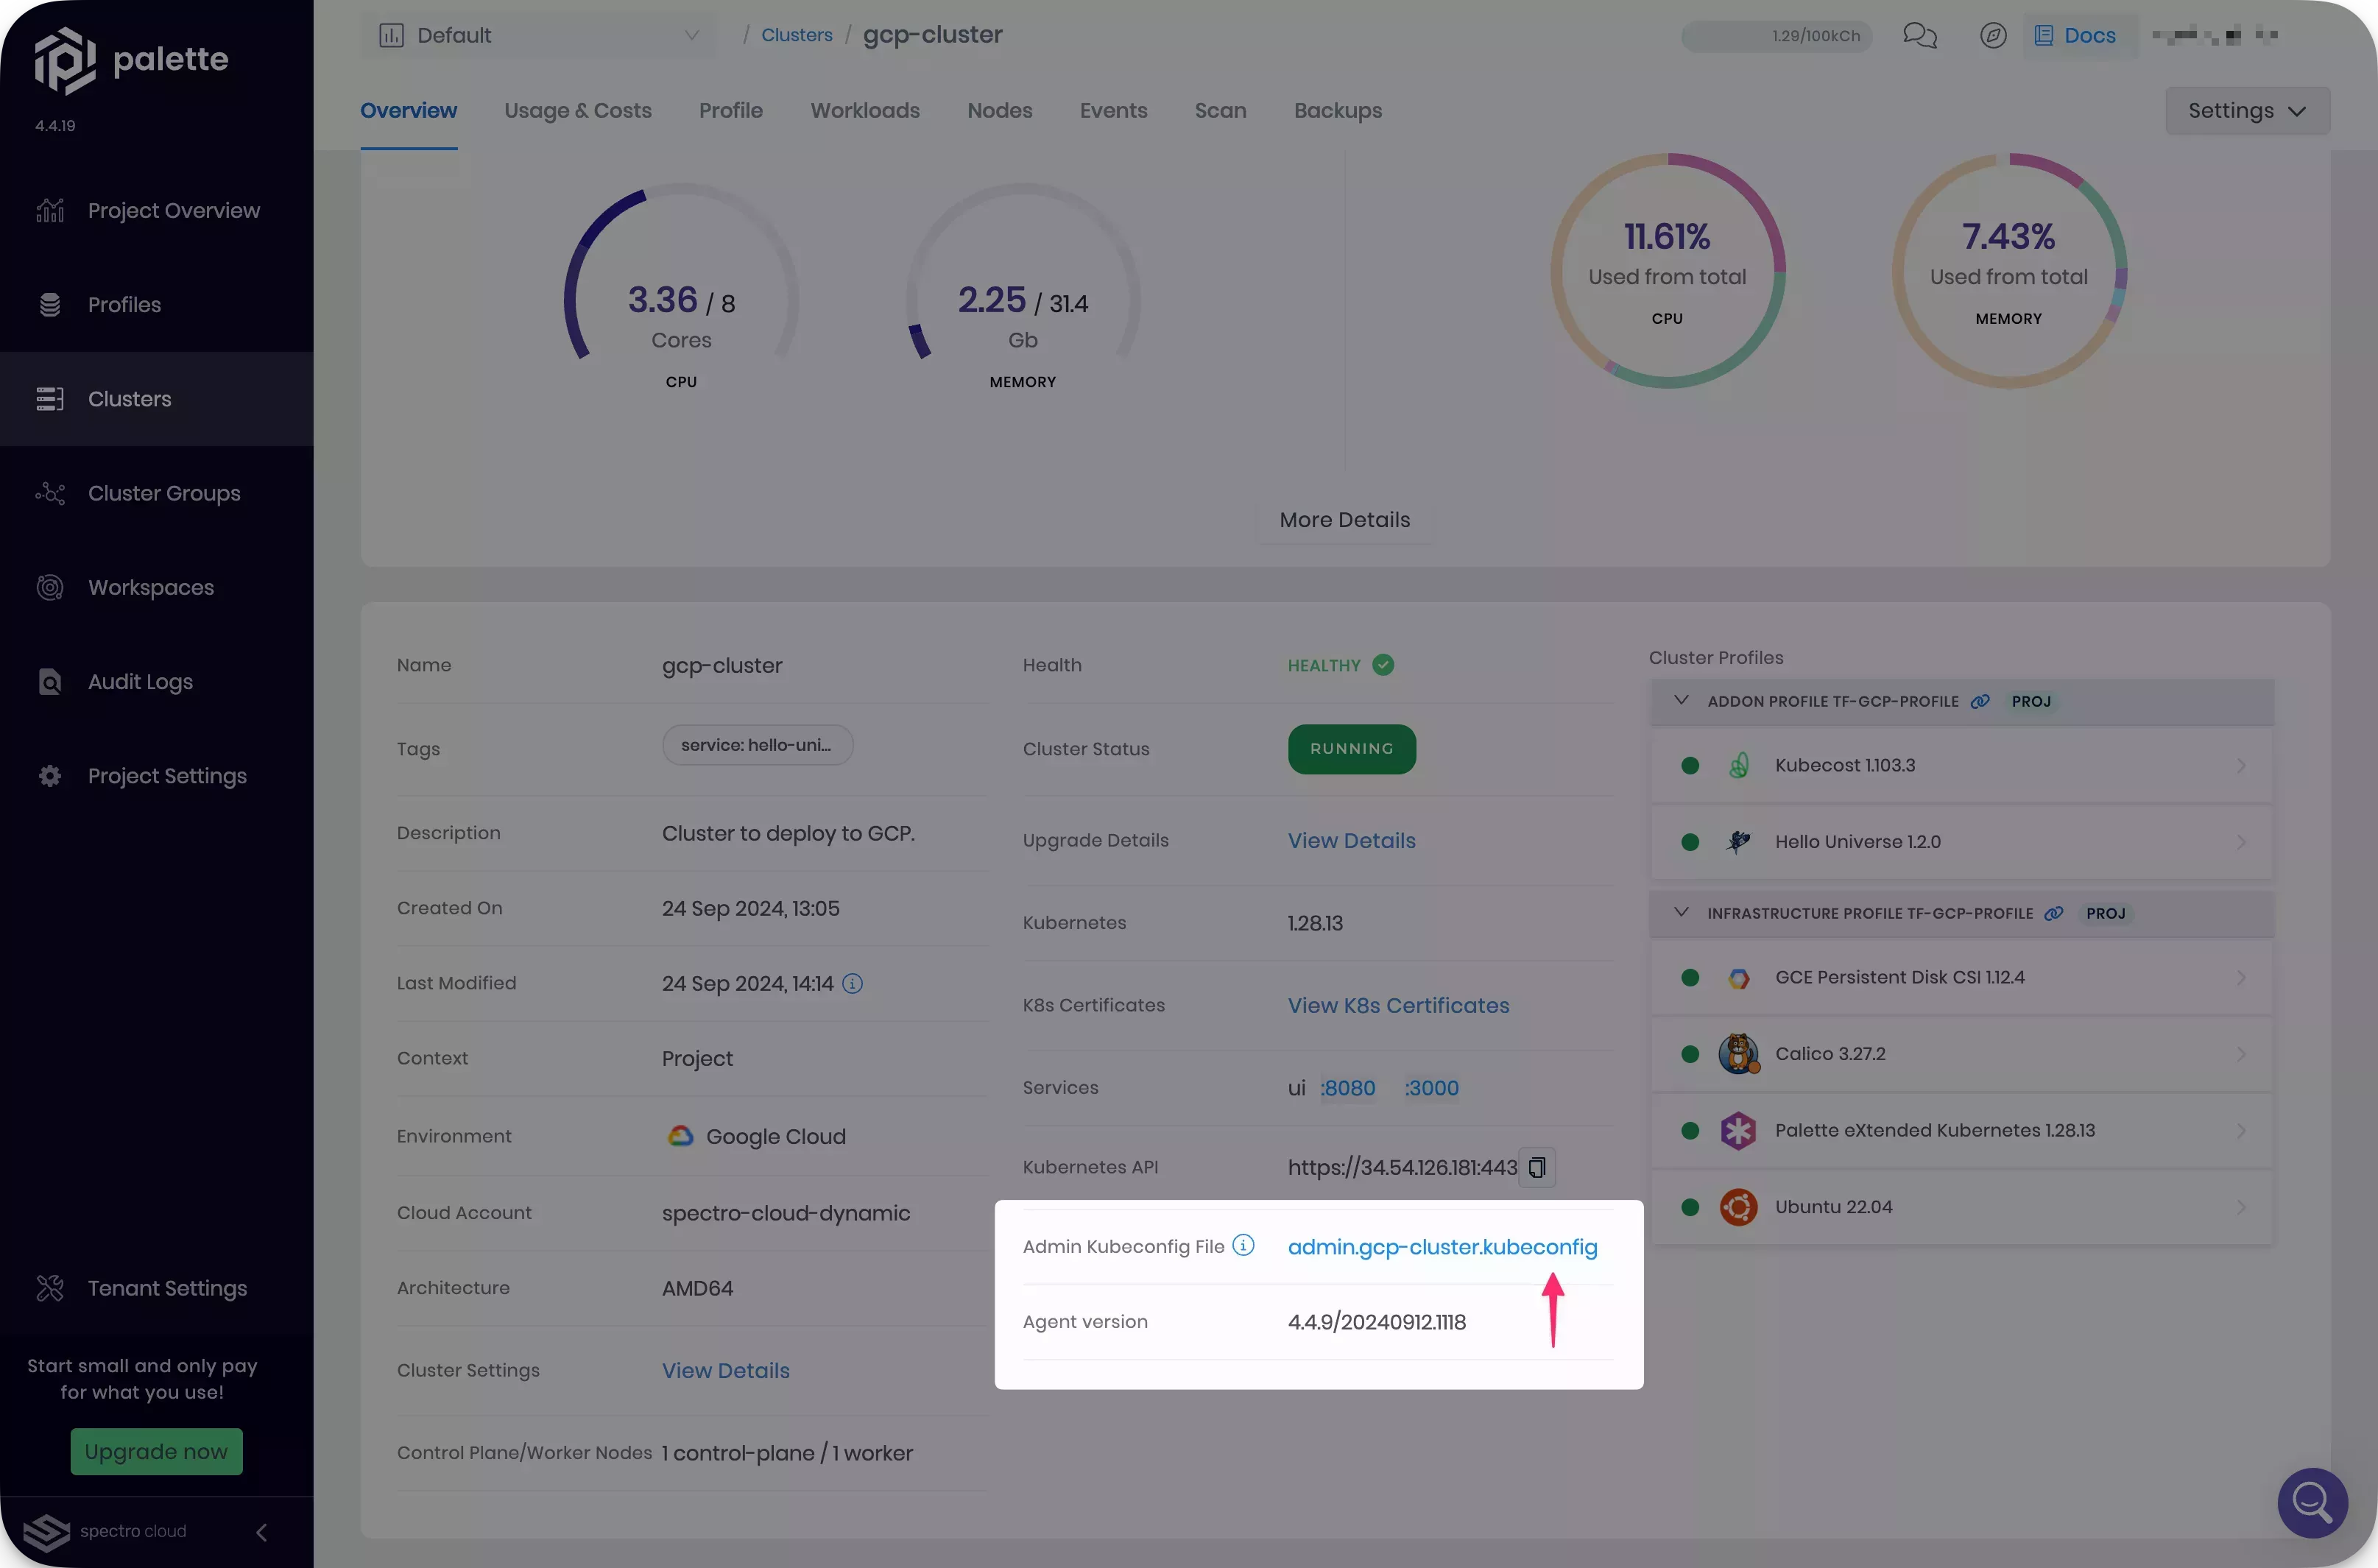This screenshot has width=2378, height=1568.
Task: Open the Settings dropdown
Action: (2246, 111)
